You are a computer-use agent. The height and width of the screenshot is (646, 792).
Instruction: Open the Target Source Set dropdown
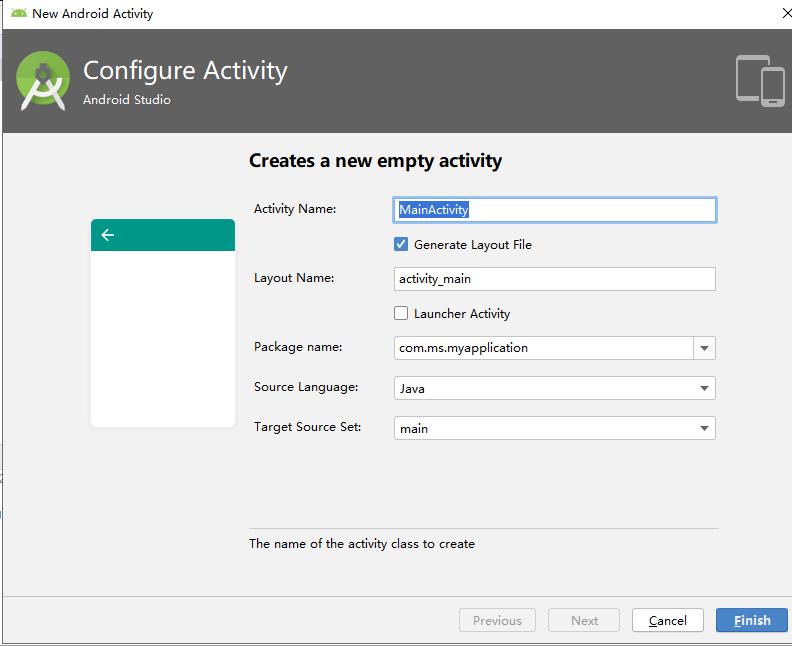click(555, 428)
